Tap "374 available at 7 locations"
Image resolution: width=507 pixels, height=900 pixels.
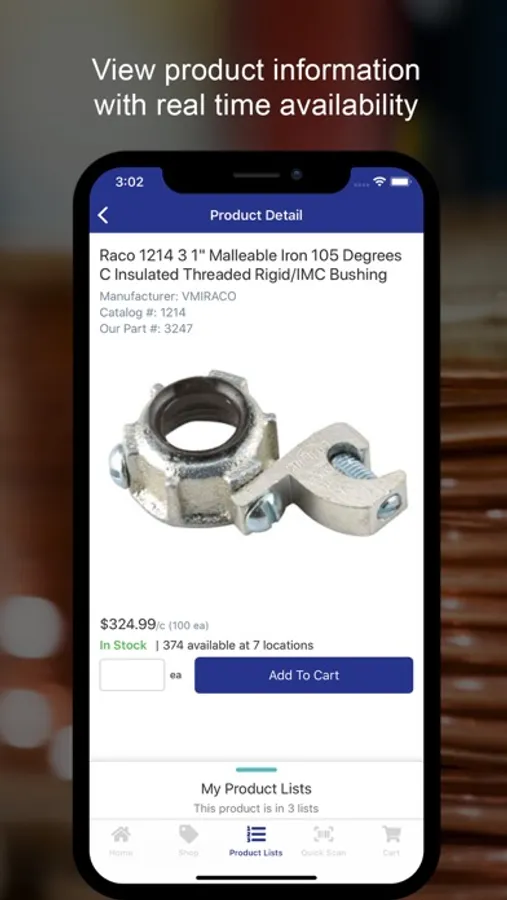click(x=238, y=645)
